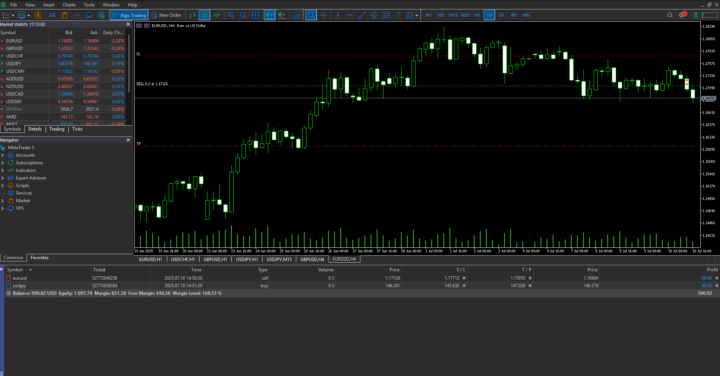Expand the Subscriptions node in Navigator
The image size is (720, 376).
(x=3, y=163)
